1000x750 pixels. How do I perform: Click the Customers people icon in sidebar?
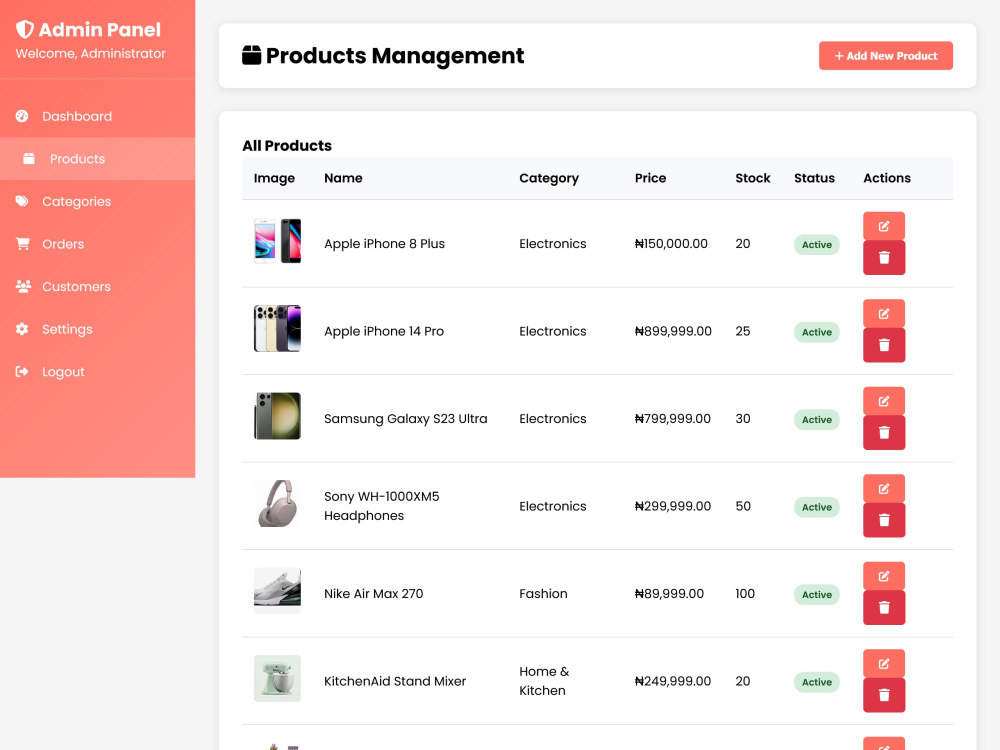(24, 286)
